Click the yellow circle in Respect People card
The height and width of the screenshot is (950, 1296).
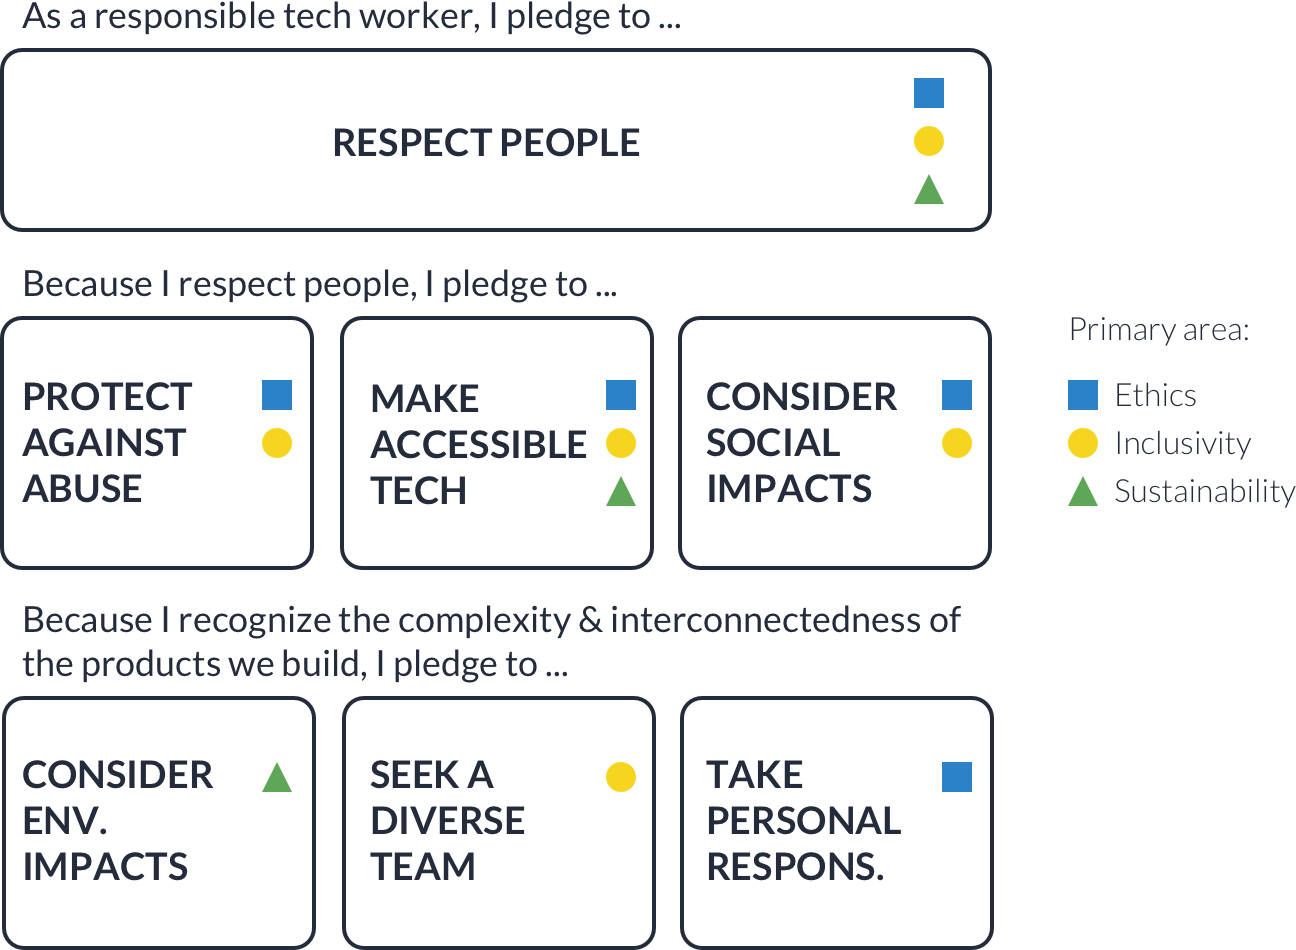tap(929, 141)
